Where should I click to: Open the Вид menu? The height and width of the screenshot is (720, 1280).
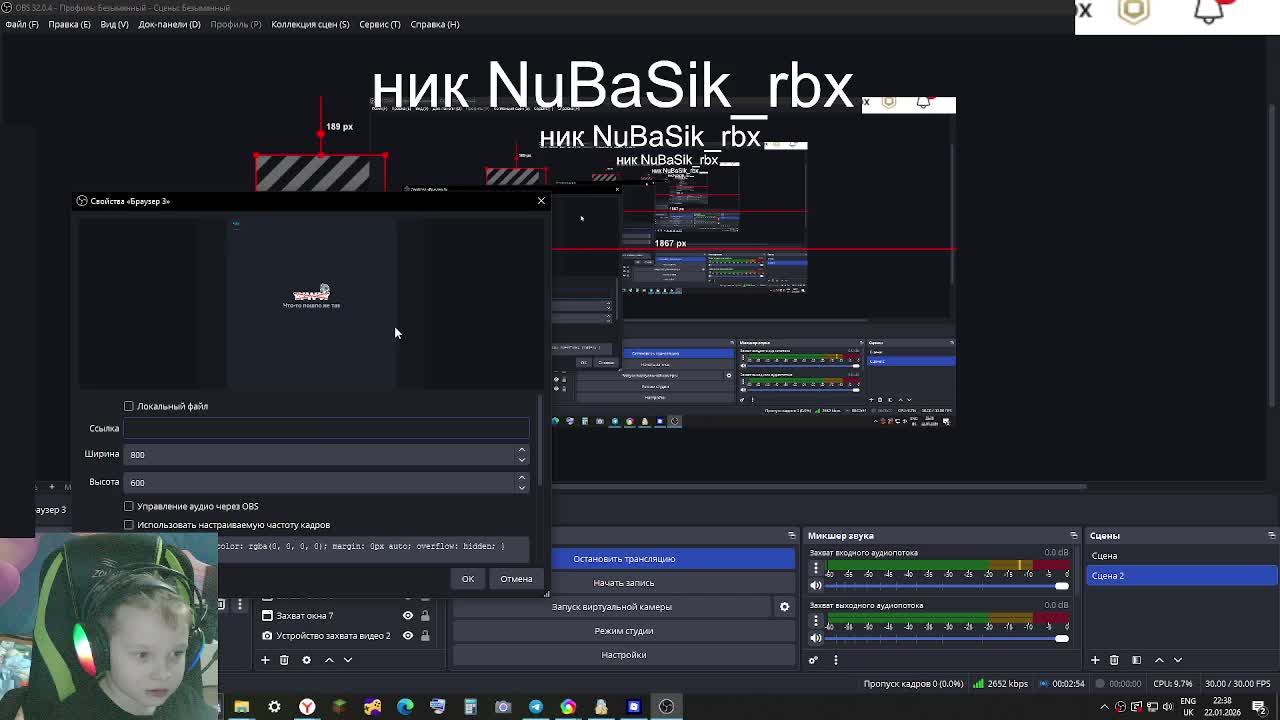pyautogui.click(x=114, y=24)
